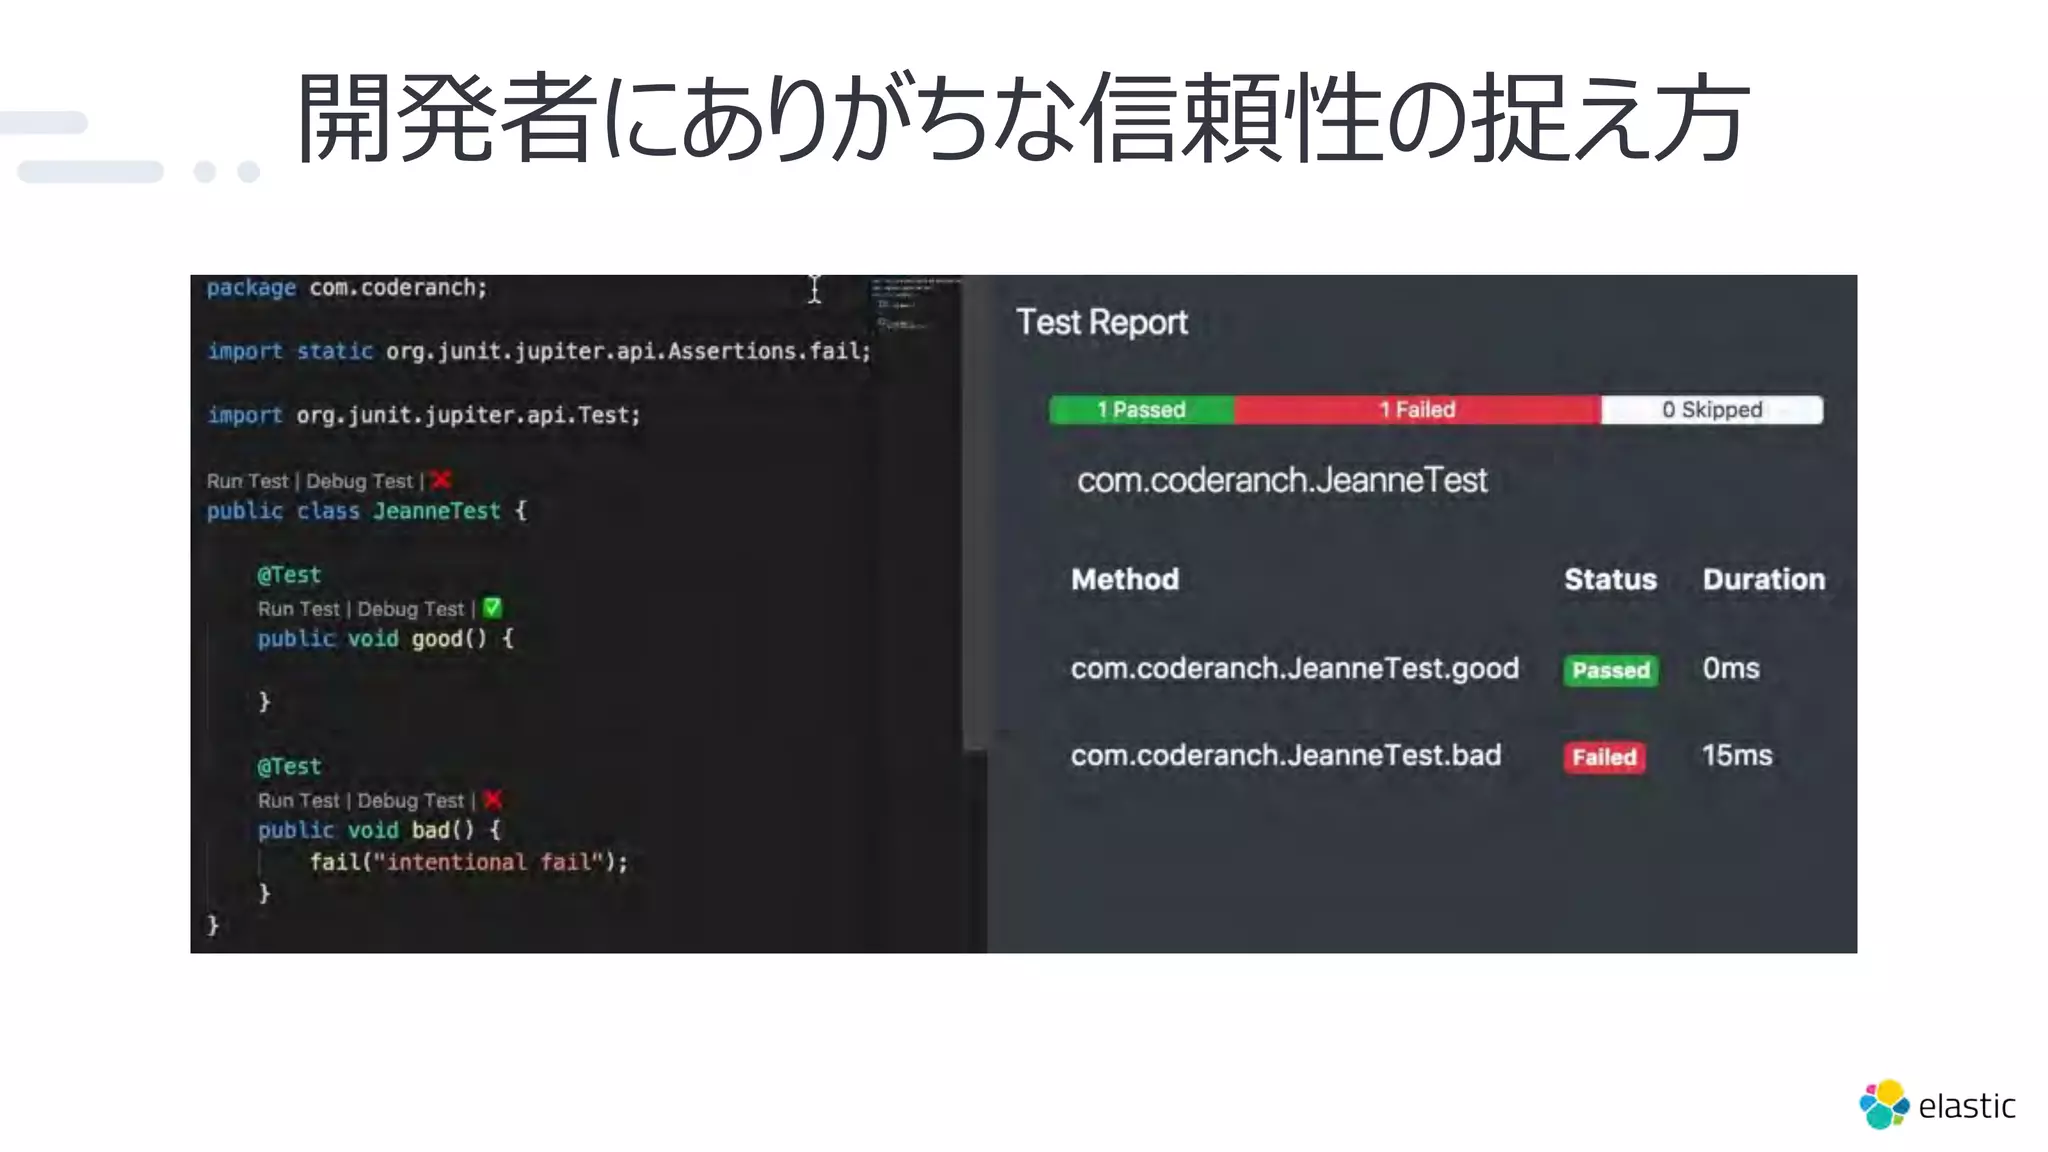The height and width of the screenshot is (1152, 2048).
Task: Click the Method column header
Action: click(x=1125, y=580)
